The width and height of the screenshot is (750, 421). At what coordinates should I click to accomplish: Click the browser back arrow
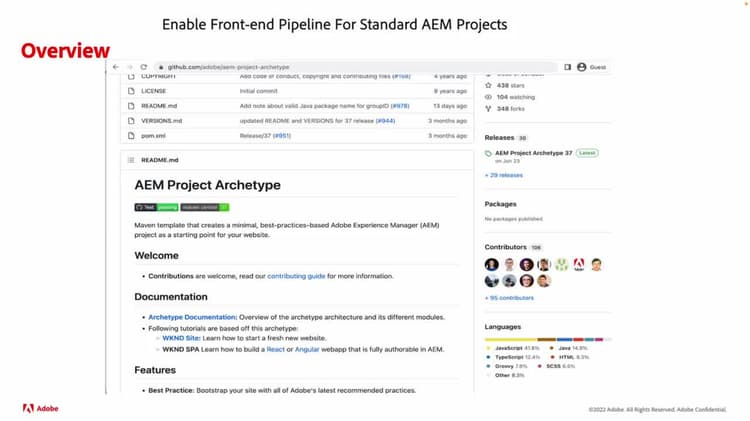[116, 66]
